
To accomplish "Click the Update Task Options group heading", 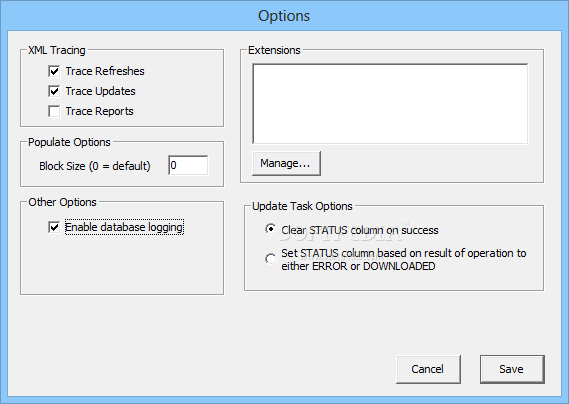I will pyautogui.click(x=302, y=206).
